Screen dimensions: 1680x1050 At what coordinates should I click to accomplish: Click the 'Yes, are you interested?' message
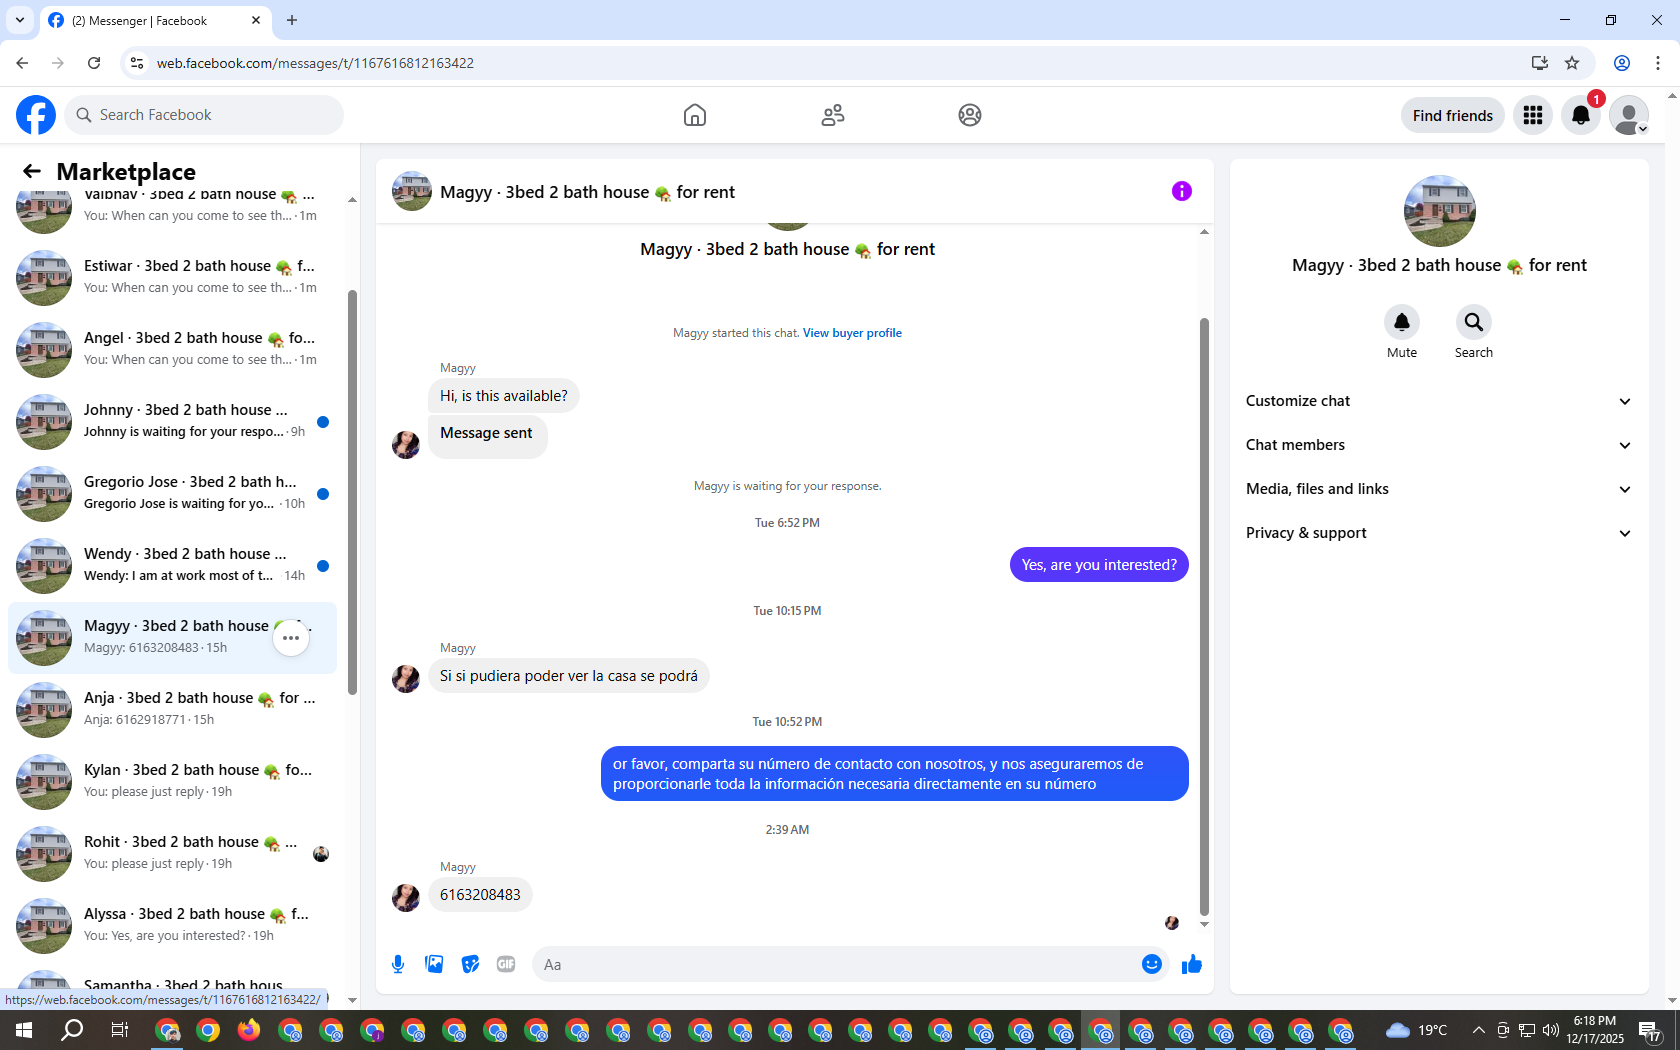point(1099,565)
